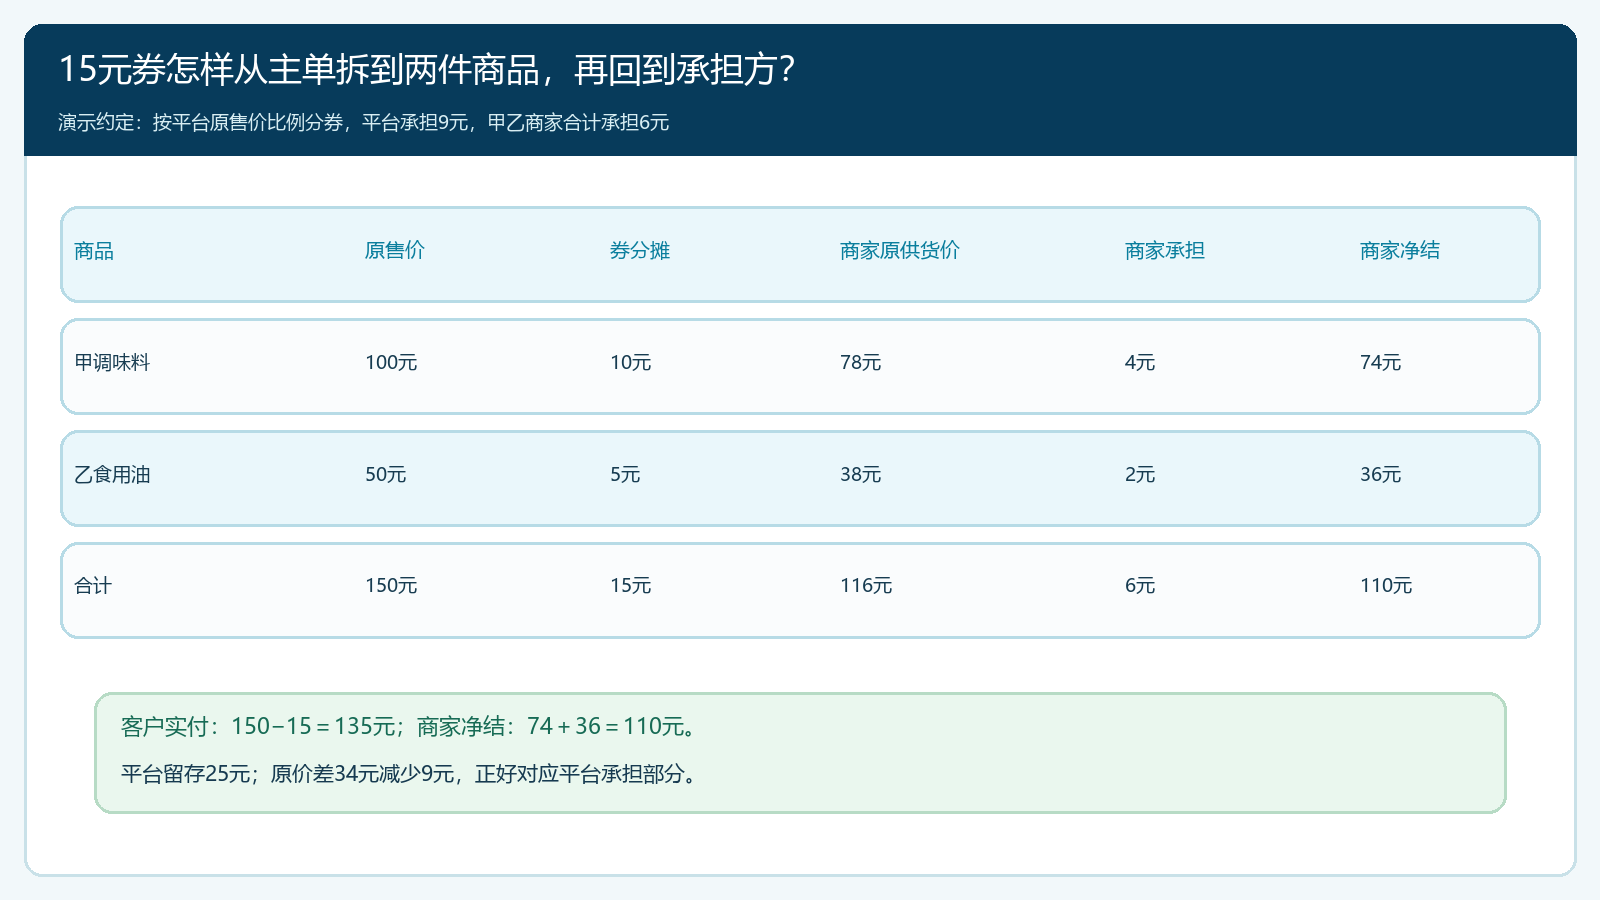Click the 商家承担 column header
Screen dimensions: 1600x900
pyautogui.click(x=1165, y=251)
